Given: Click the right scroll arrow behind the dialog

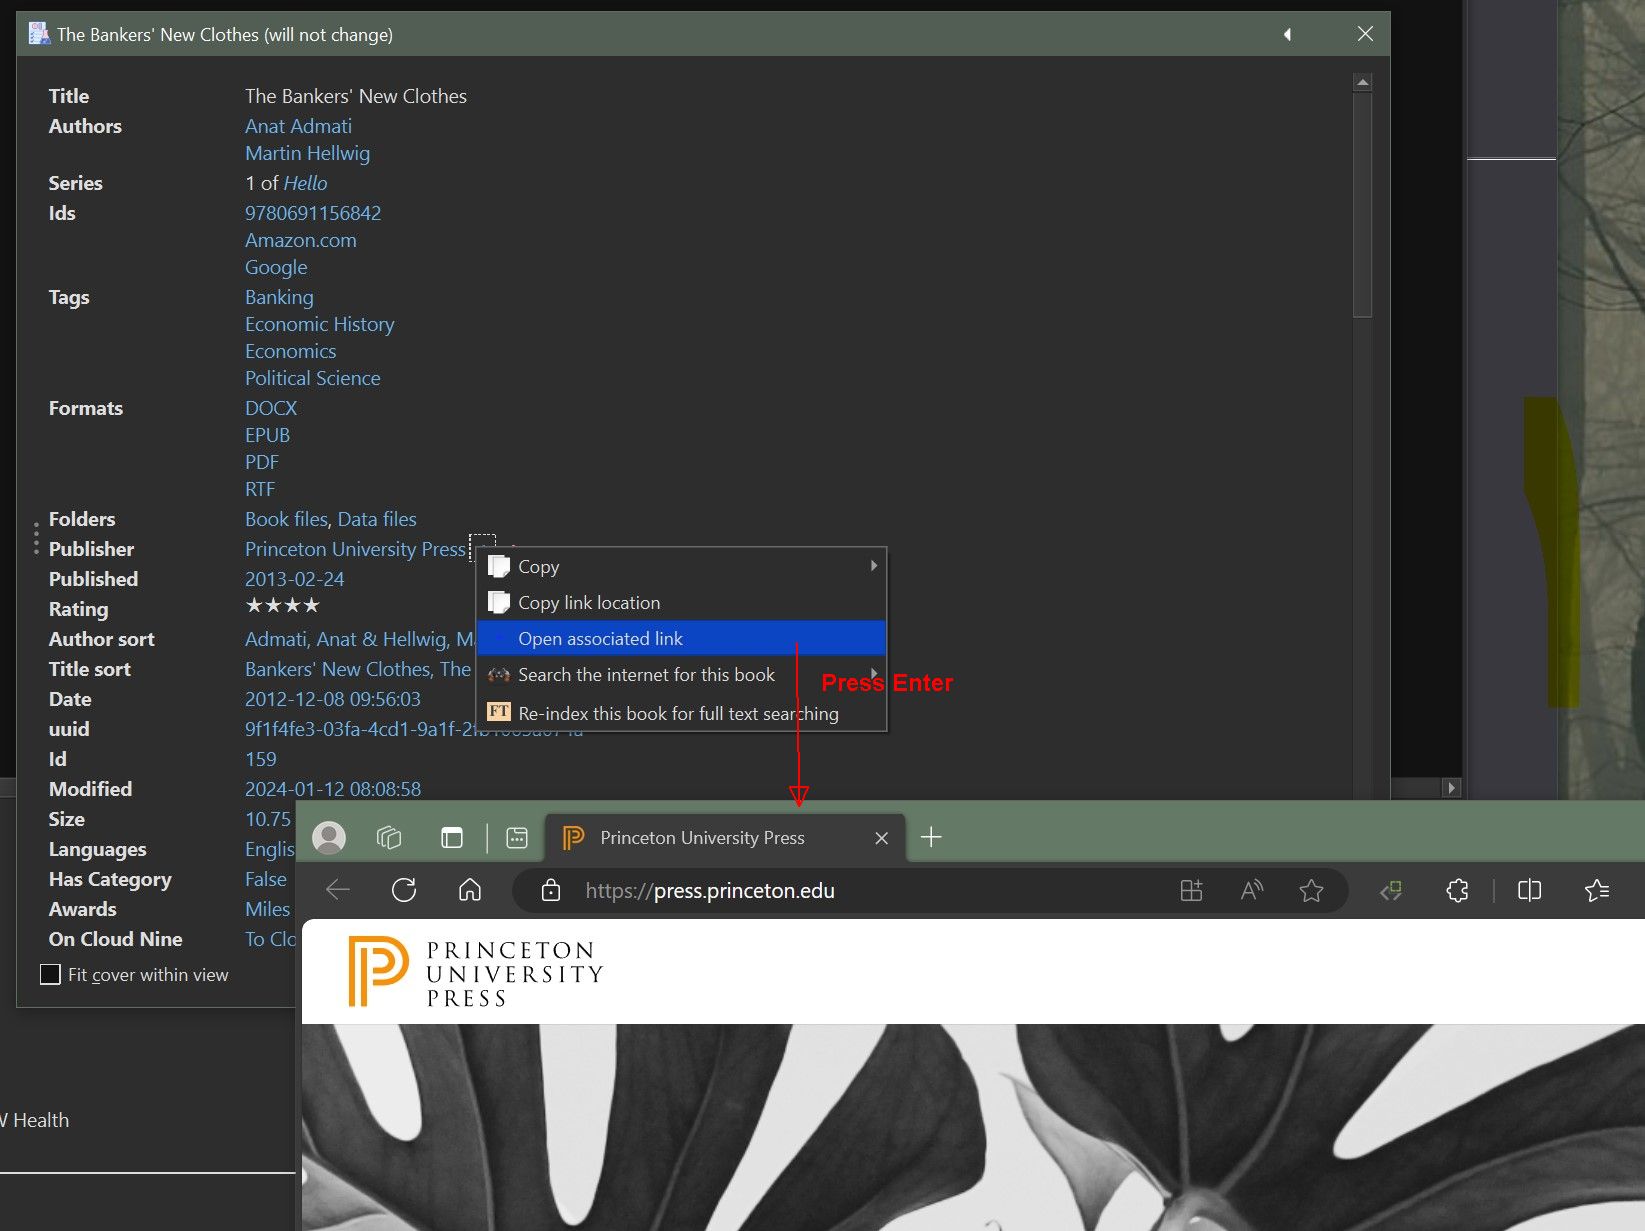Looking at the screenshot, I should tap(1452, 788).
